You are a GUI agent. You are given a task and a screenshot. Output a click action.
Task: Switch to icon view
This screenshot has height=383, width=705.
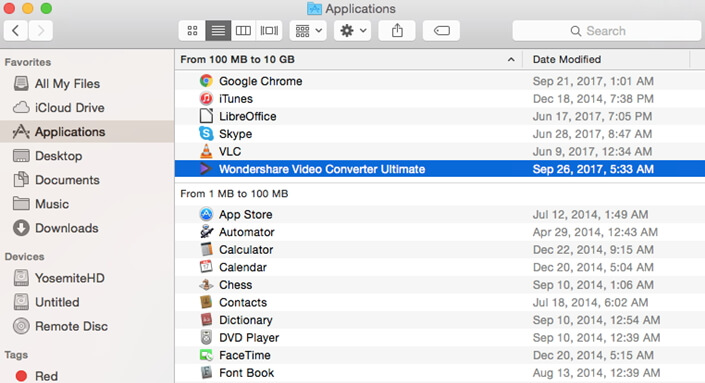pos(192,31)
